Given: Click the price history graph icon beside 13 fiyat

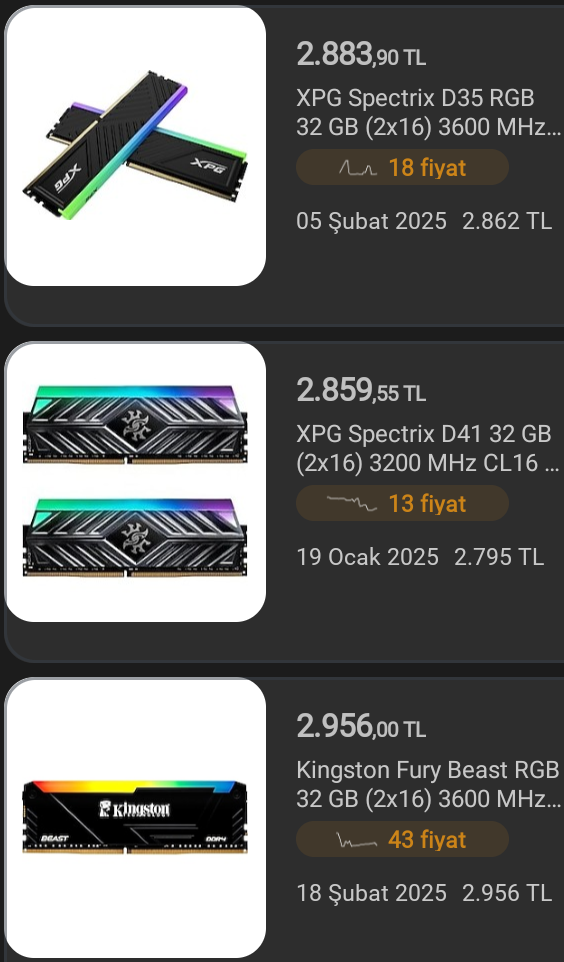Looking at the screenshot, I should [x=352, y=504].
